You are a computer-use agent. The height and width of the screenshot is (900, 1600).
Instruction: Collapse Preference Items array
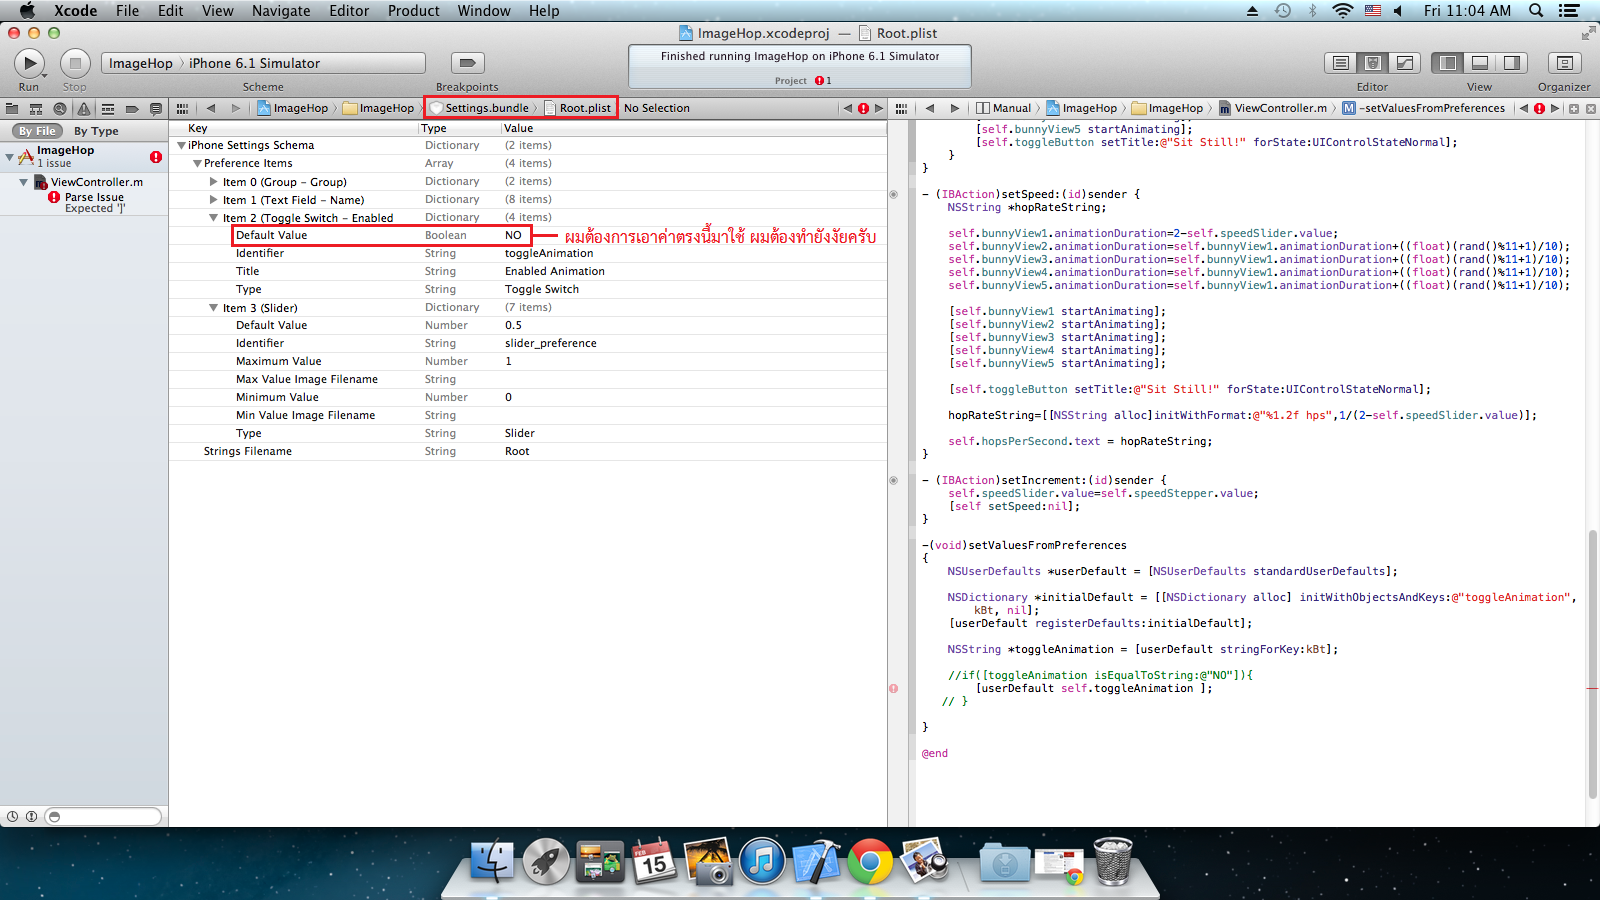coord(197,164)
